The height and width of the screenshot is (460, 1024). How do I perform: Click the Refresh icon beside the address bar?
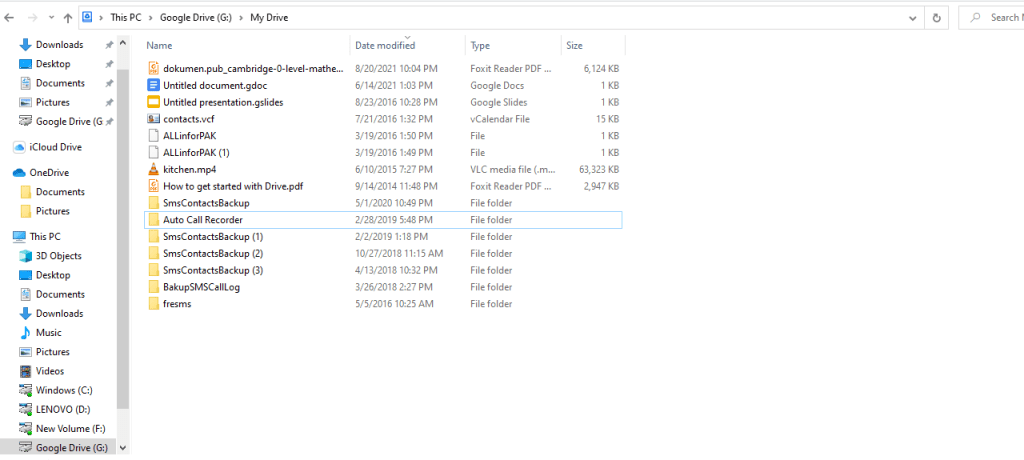(x=936, y=18)
